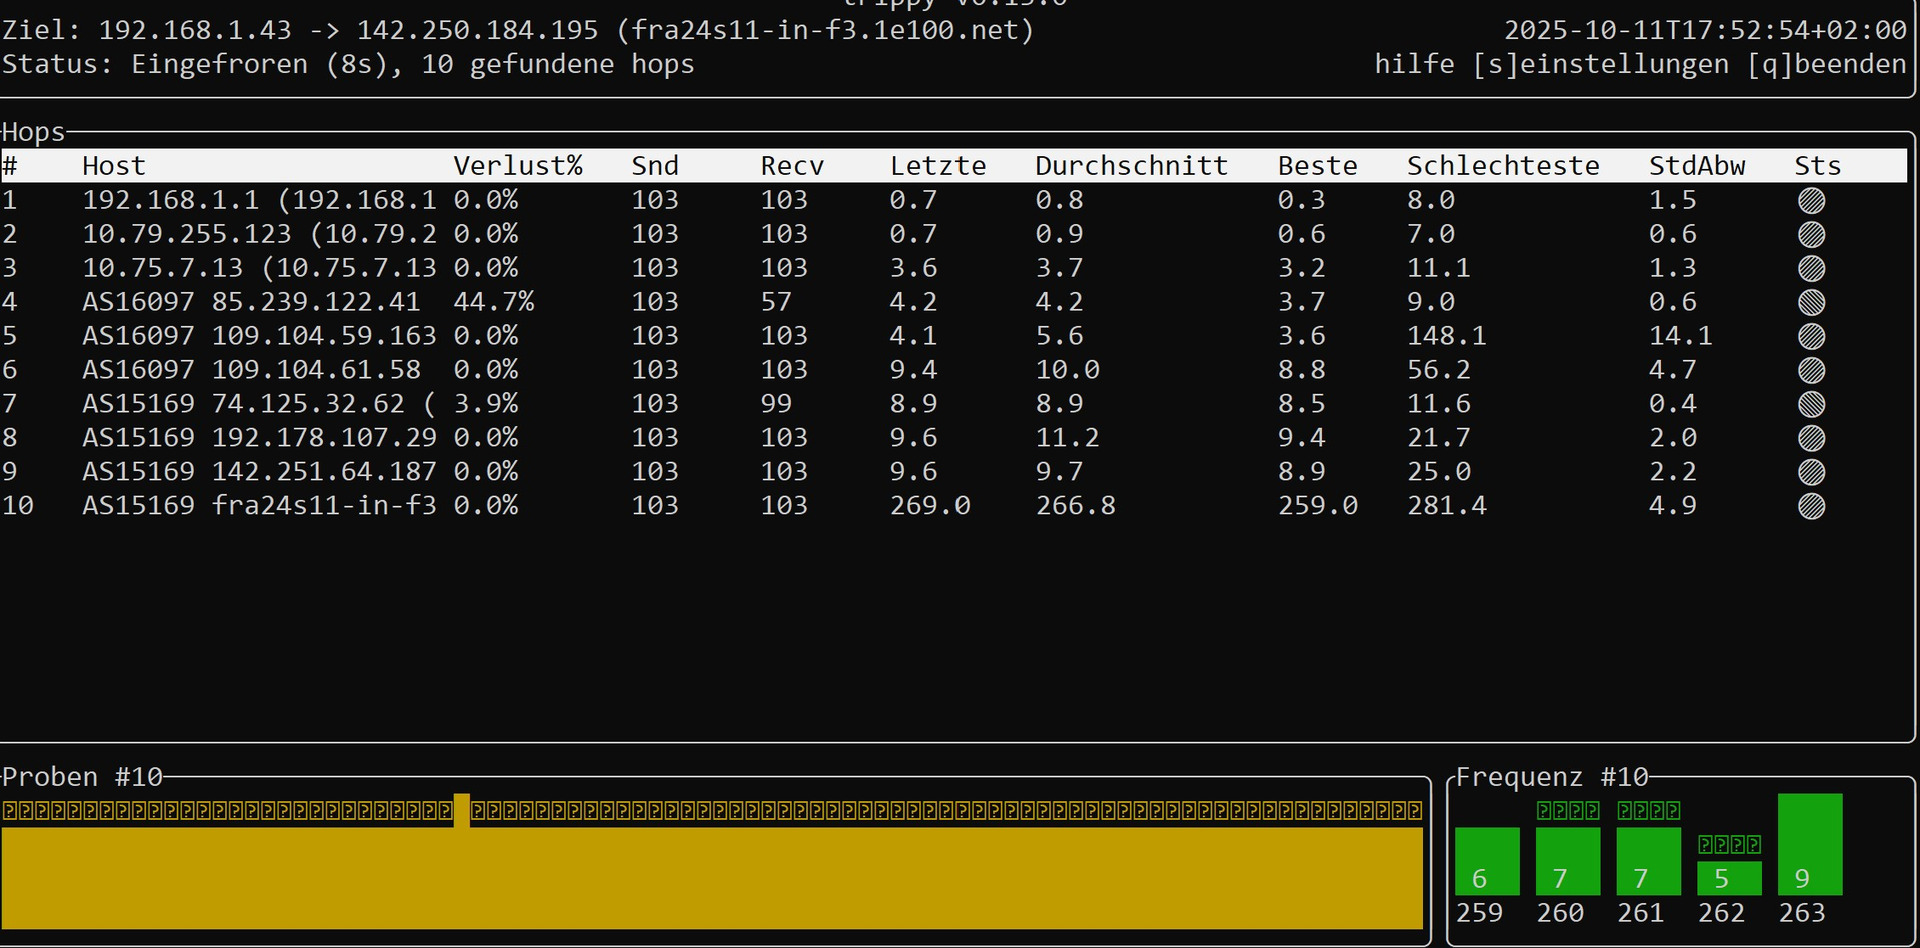Select hop 2 host 10.79.255.123

click(x=259, y=234)
